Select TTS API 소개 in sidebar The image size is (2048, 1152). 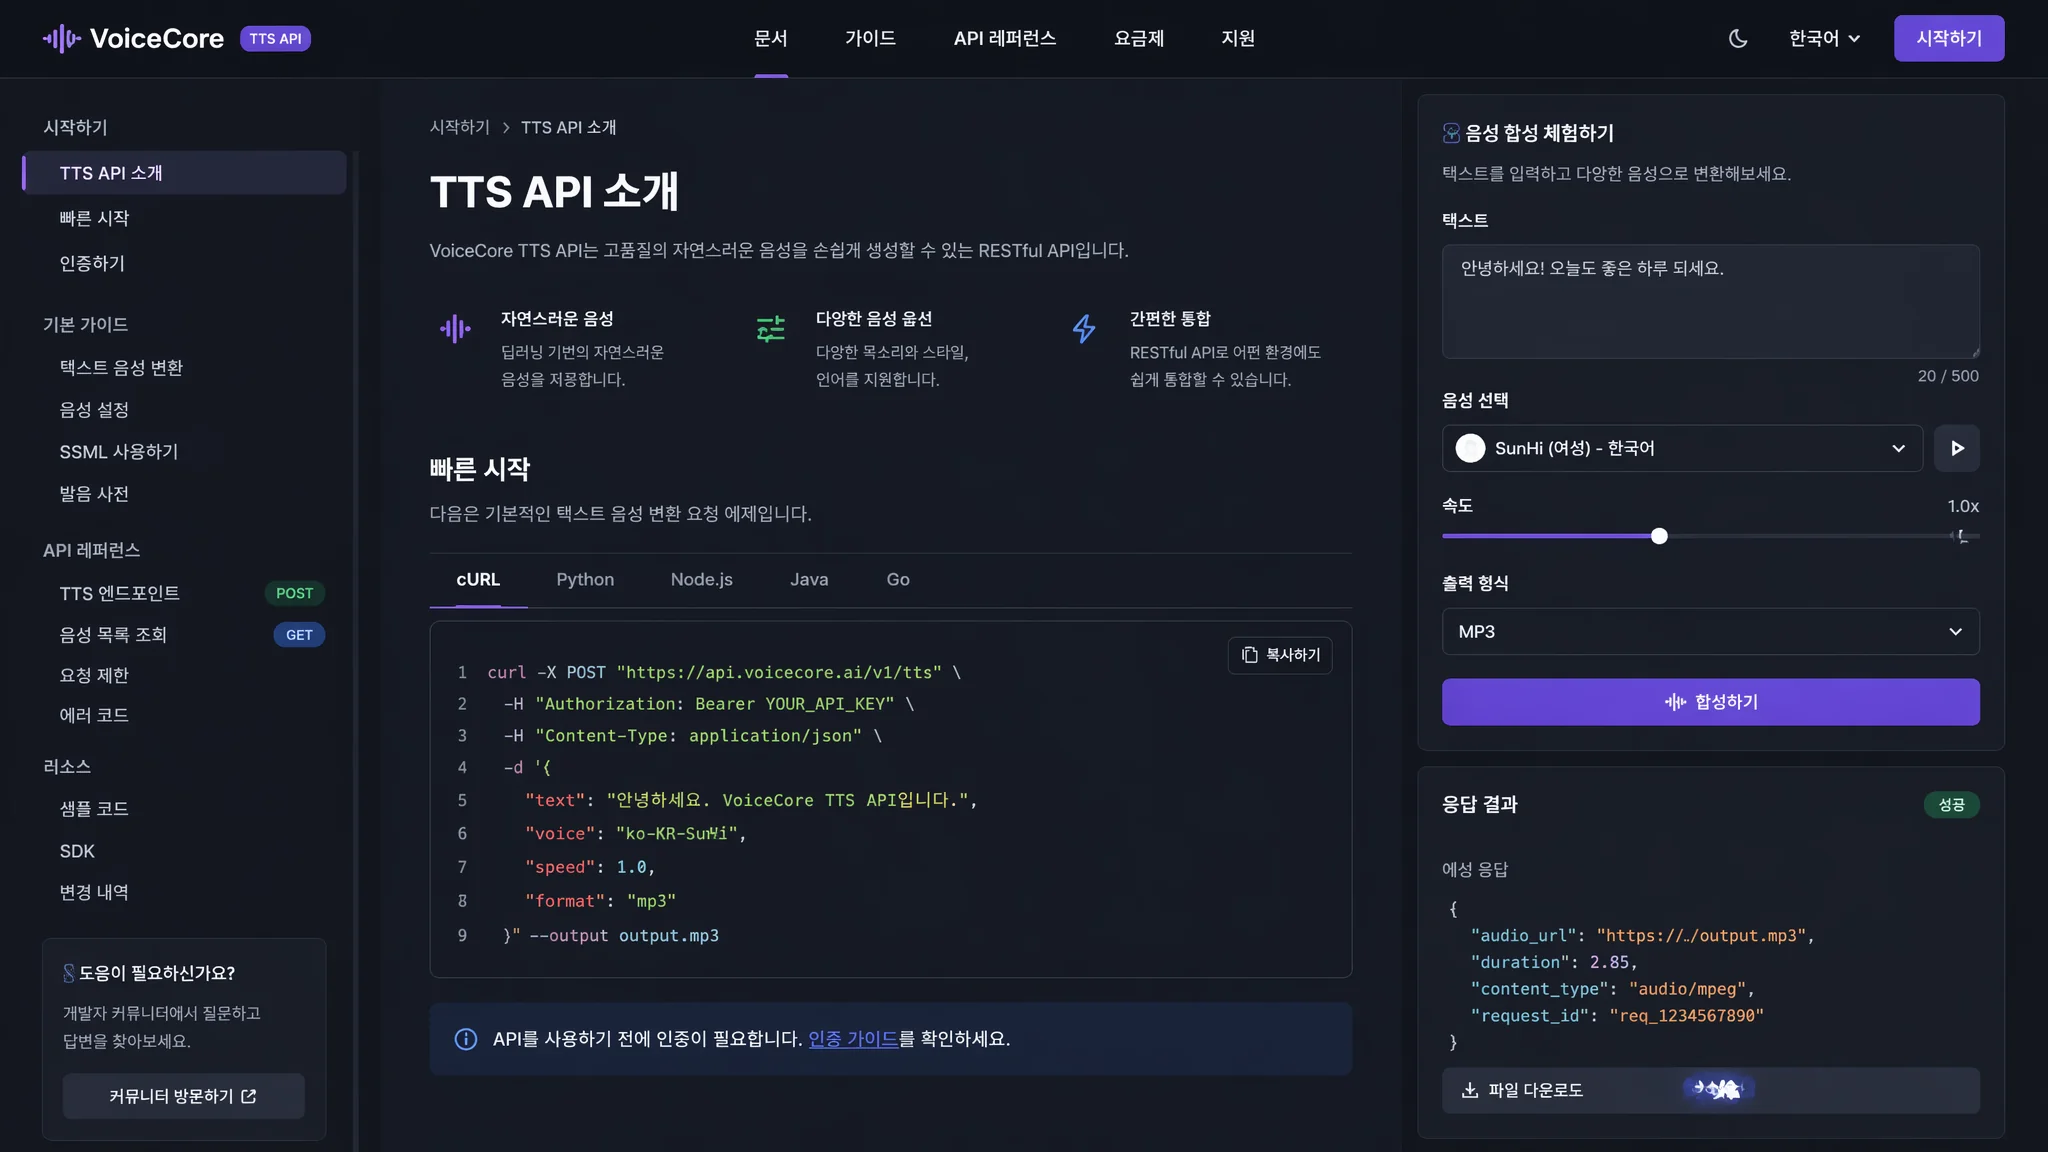pyautogui.click(x=184, y=172)
